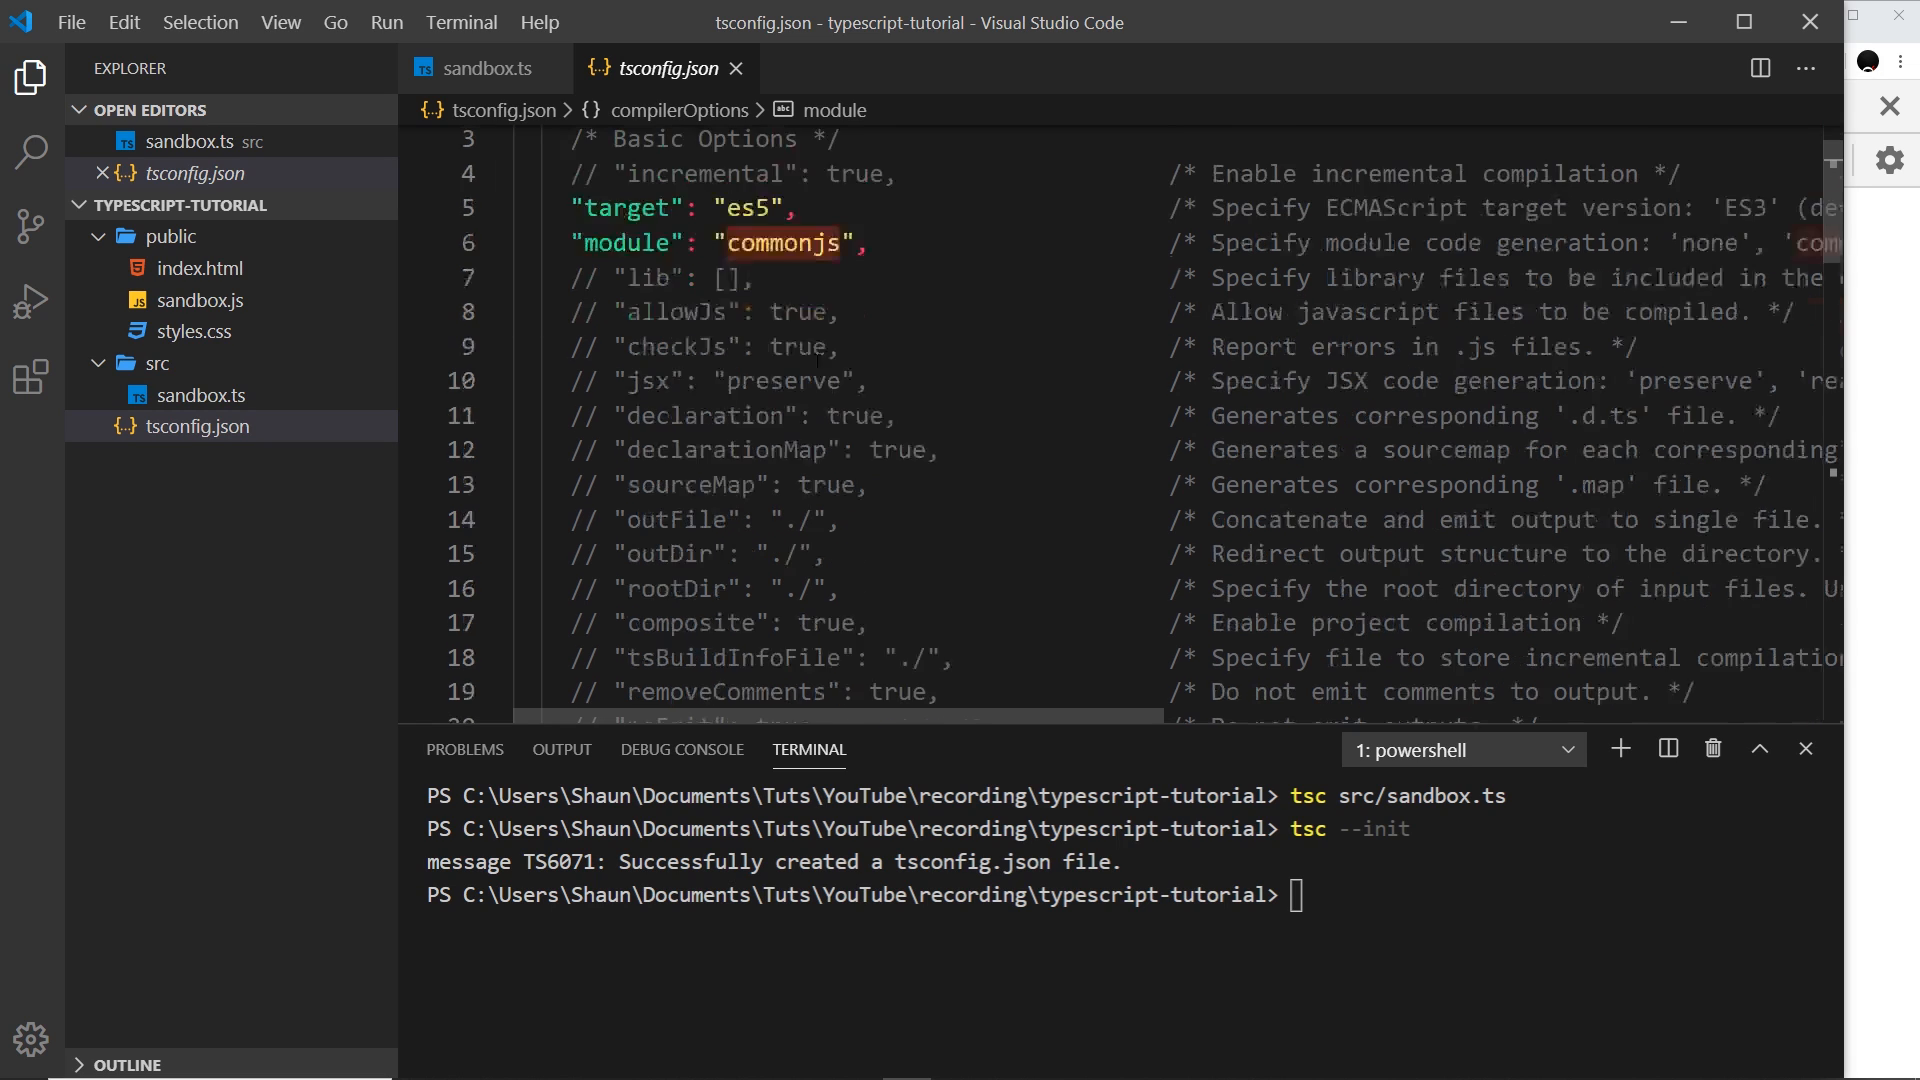
Task: Click compilerOptions in the breadcrumb
Action: pyautogui.click(x=679, y=110)
